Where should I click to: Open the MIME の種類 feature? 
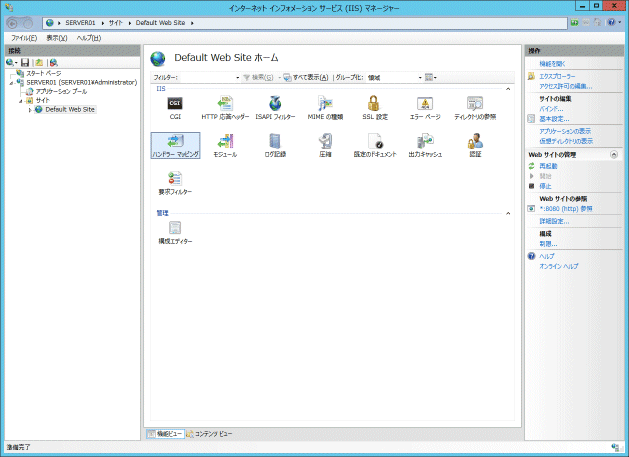(325, 108)
